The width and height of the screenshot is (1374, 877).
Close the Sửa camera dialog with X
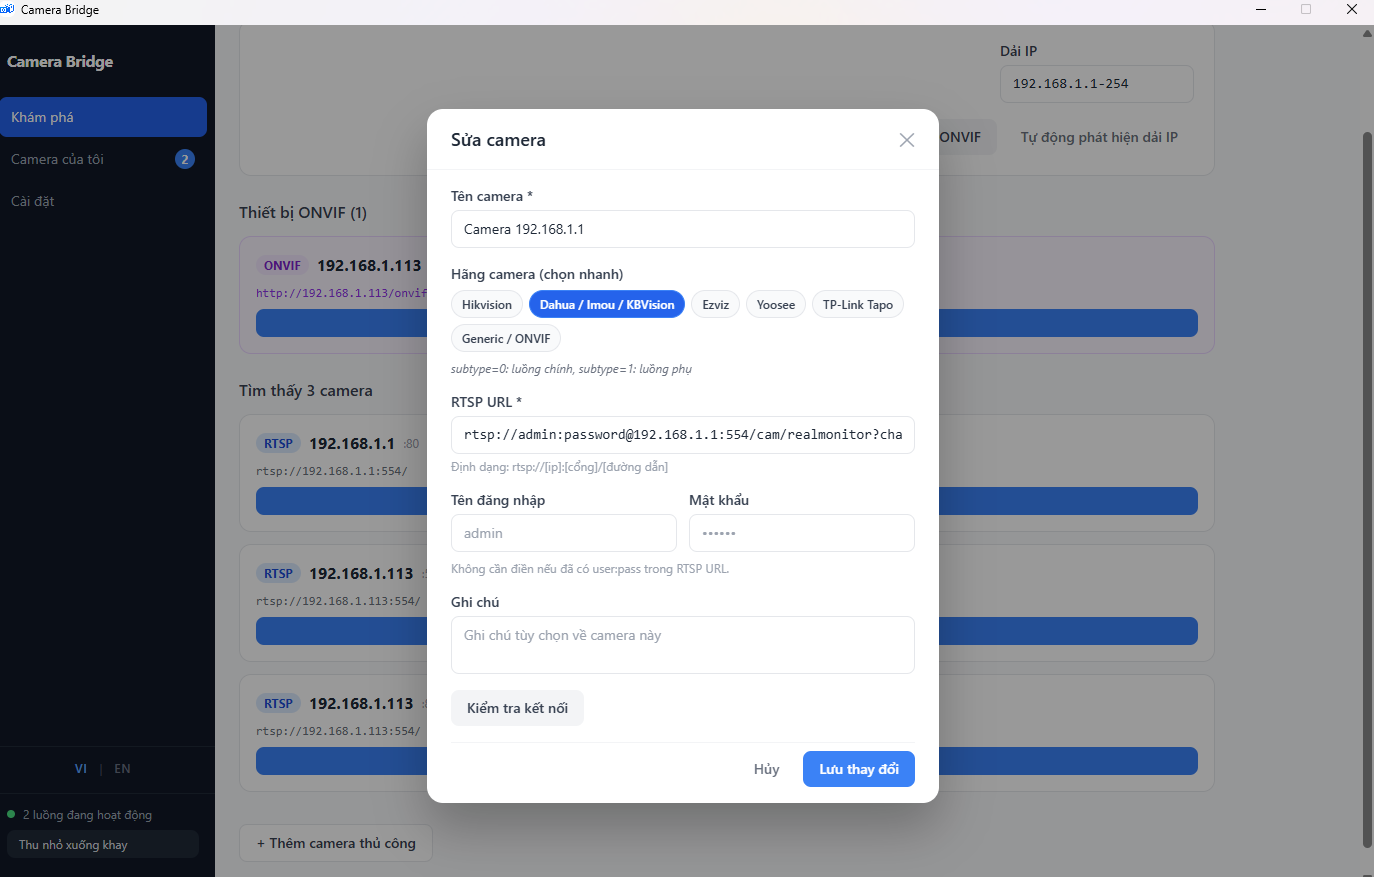coord(906,140)
